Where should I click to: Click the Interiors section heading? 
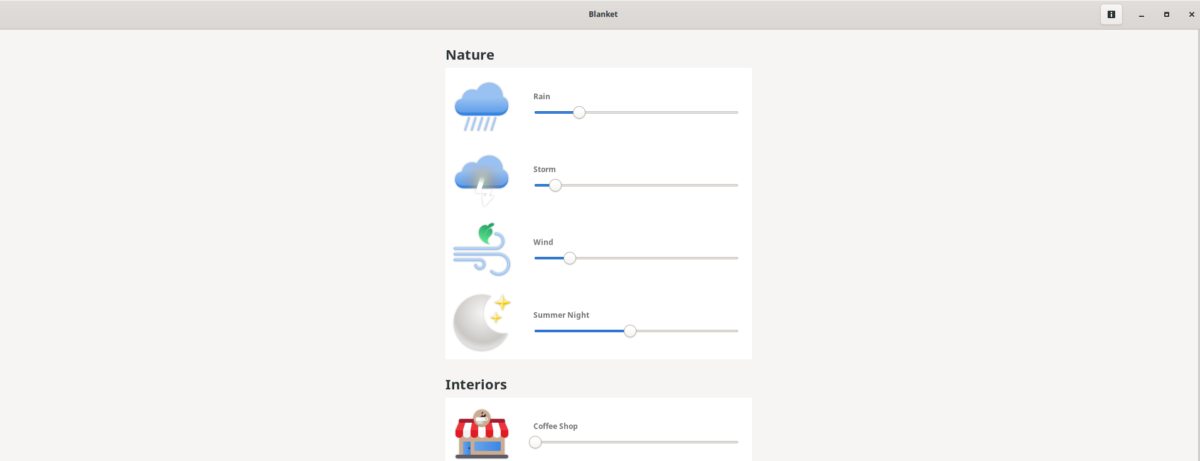[x=476, y=384]
